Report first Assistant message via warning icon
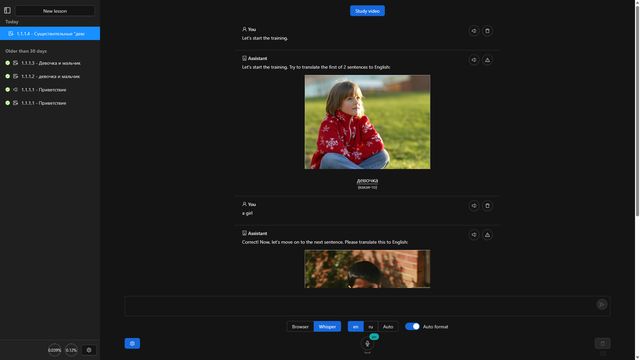Image resolution: width=640 pixels, height=360 pixels. (487, 60)
